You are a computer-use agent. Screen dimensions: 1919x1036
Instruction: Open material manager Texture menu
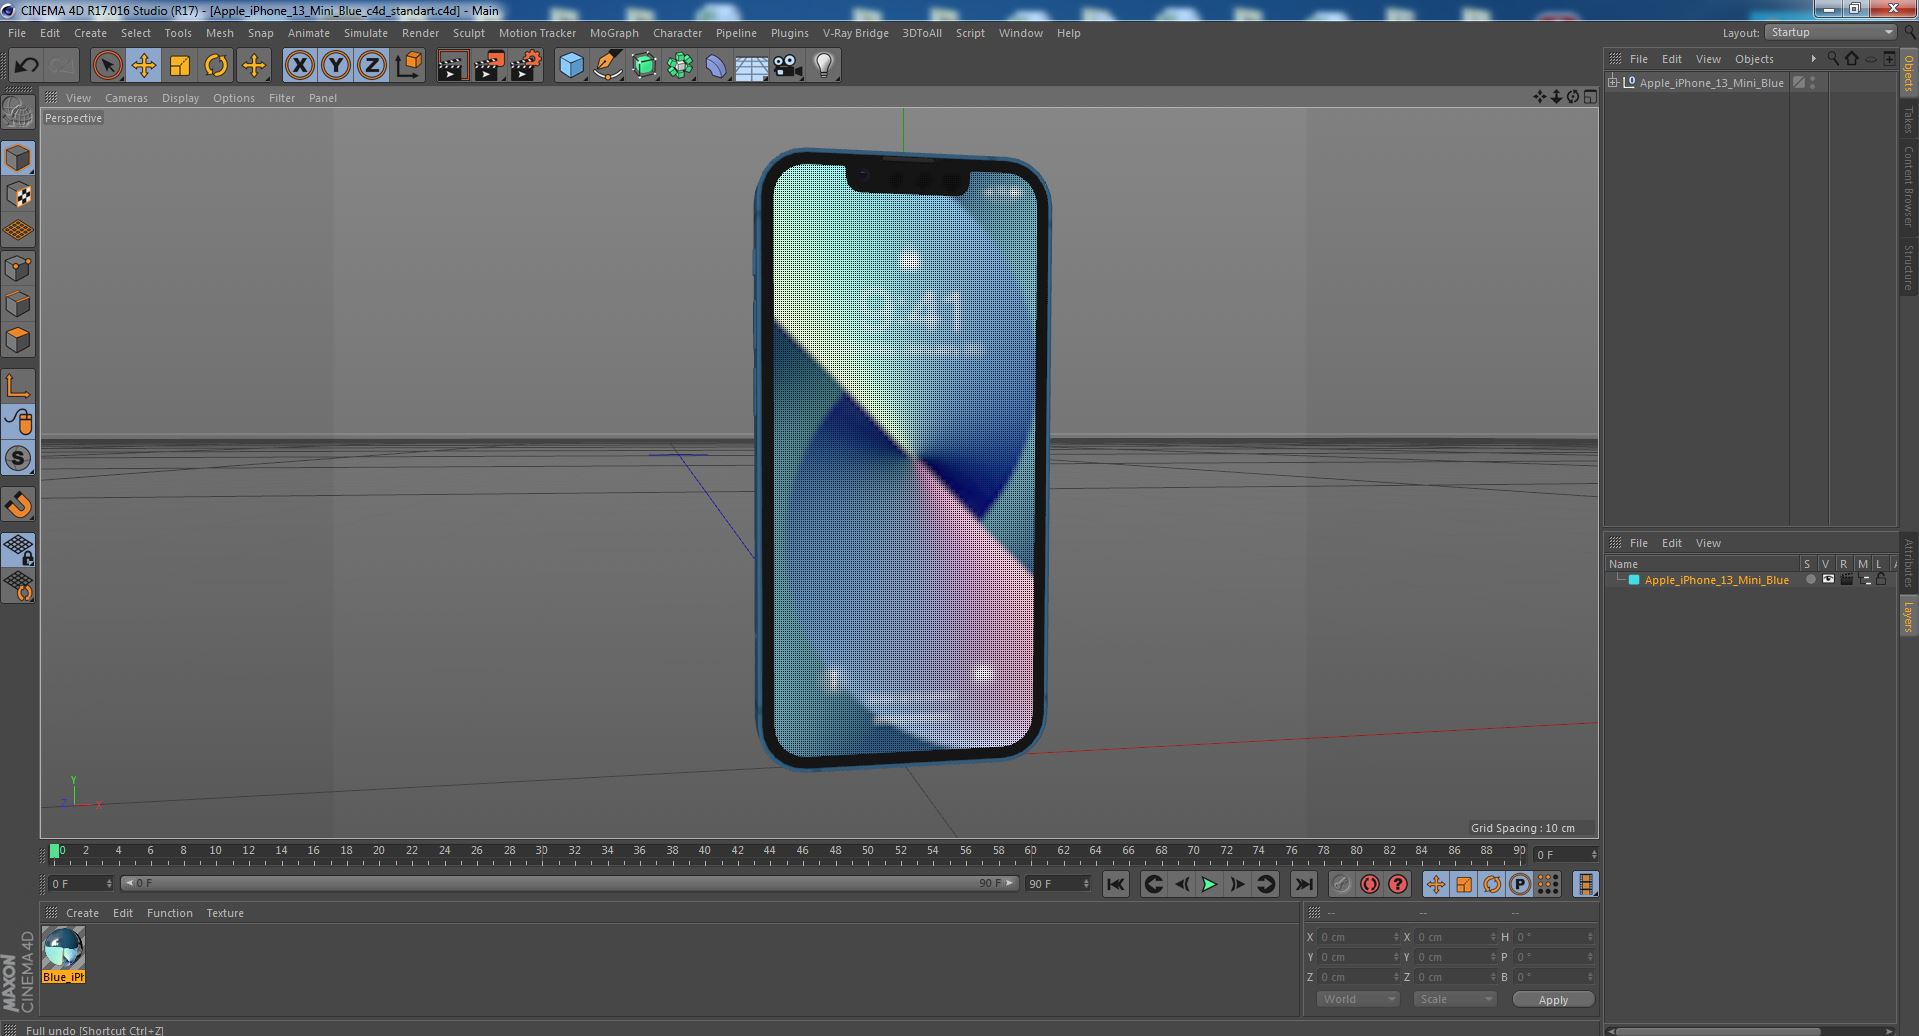[225, 913]
